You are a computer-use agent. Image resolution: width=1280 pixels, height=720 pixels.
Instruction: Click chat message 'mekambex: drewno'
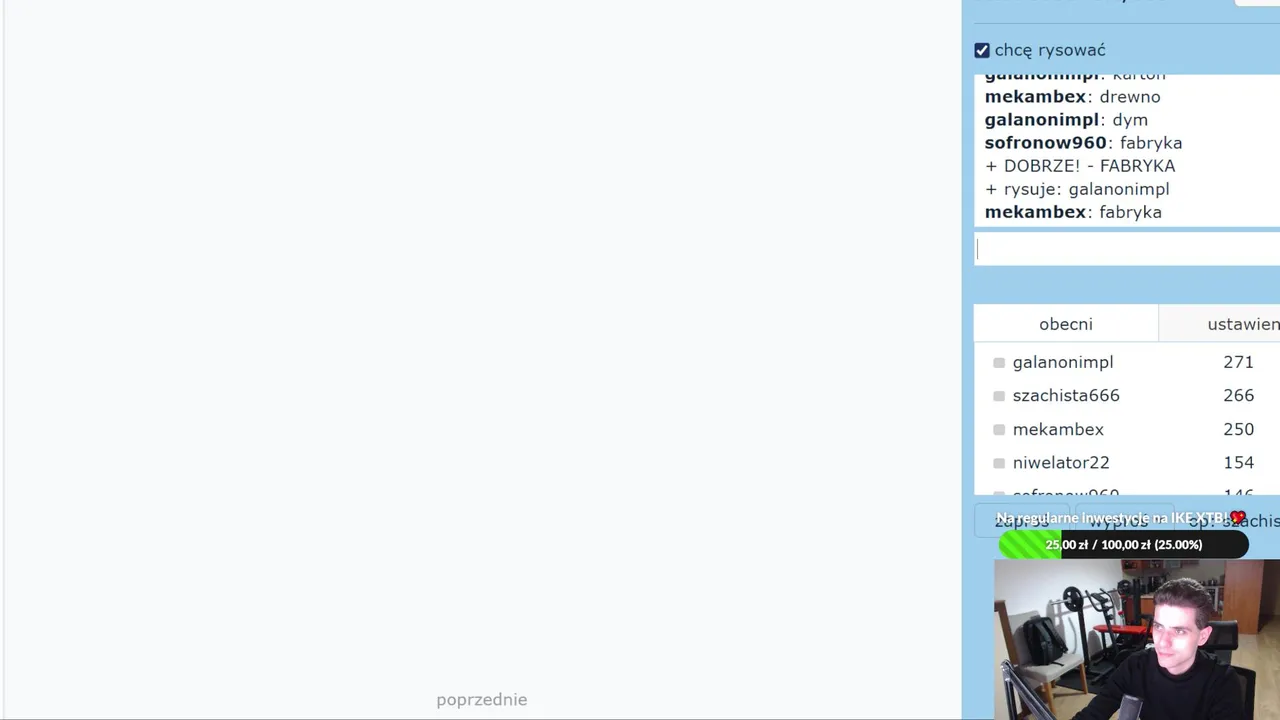pyautogui.click(x=1072, y=97)
